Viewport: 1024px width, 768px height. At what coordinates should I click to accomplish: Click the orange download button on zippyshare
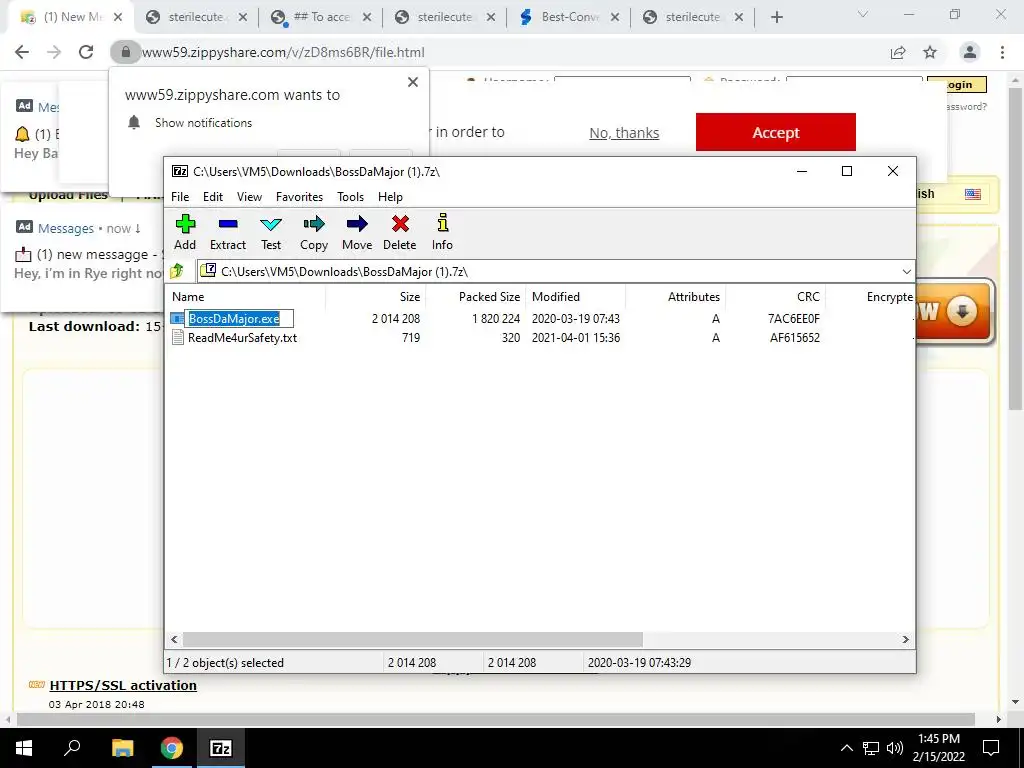tap(955, 312)
